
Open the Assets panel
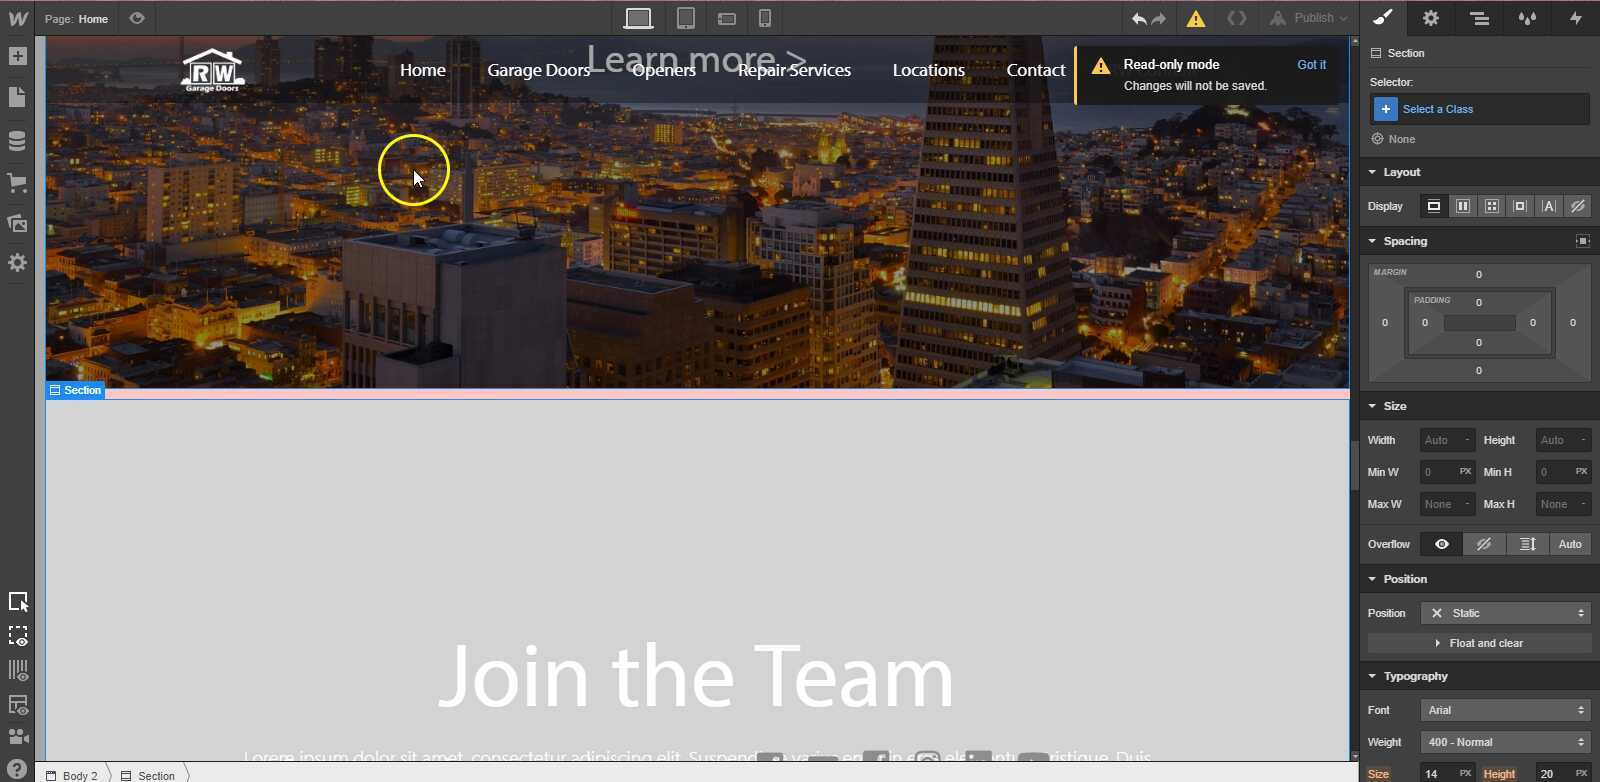(x=17, y=223)
